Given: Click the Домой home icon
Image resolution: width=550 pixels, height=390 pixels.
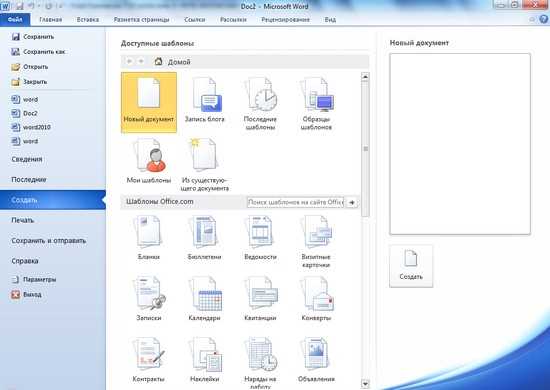Looking at the screenshot, I should 159,61.
